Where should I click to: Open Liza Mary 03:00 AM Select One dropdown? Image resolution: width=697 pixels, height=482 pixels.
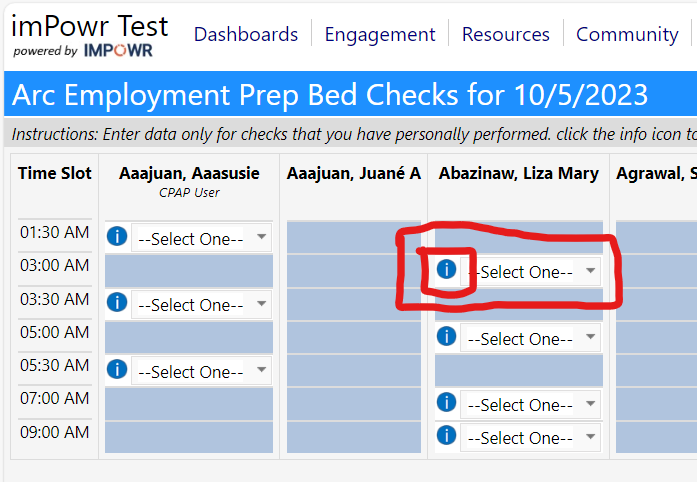tap(530, 271)
